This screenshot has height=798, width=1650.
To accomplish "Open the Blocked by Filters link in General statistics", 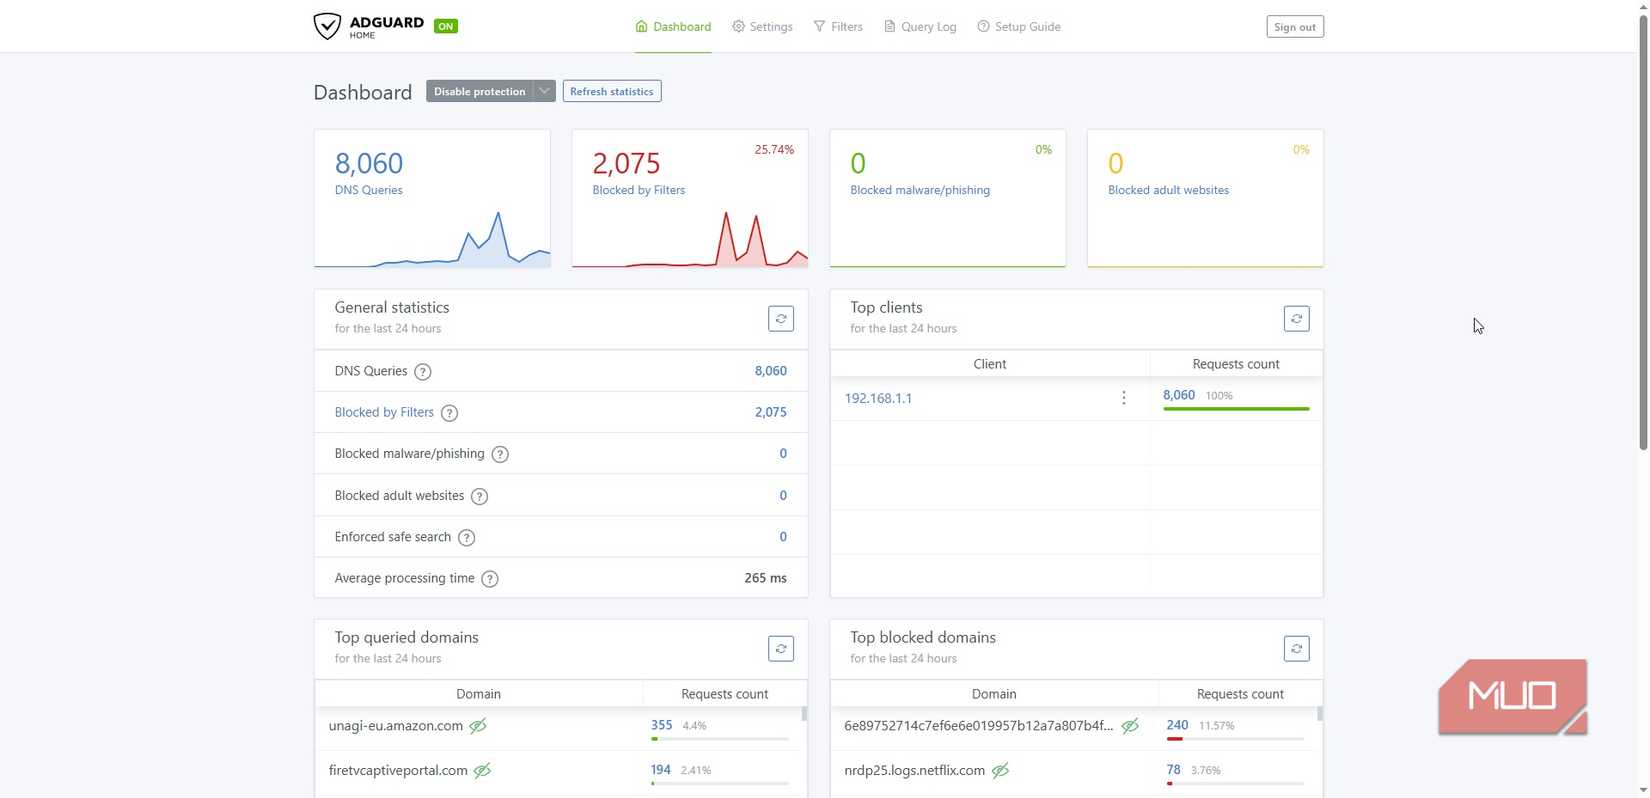I will point(384,412).
